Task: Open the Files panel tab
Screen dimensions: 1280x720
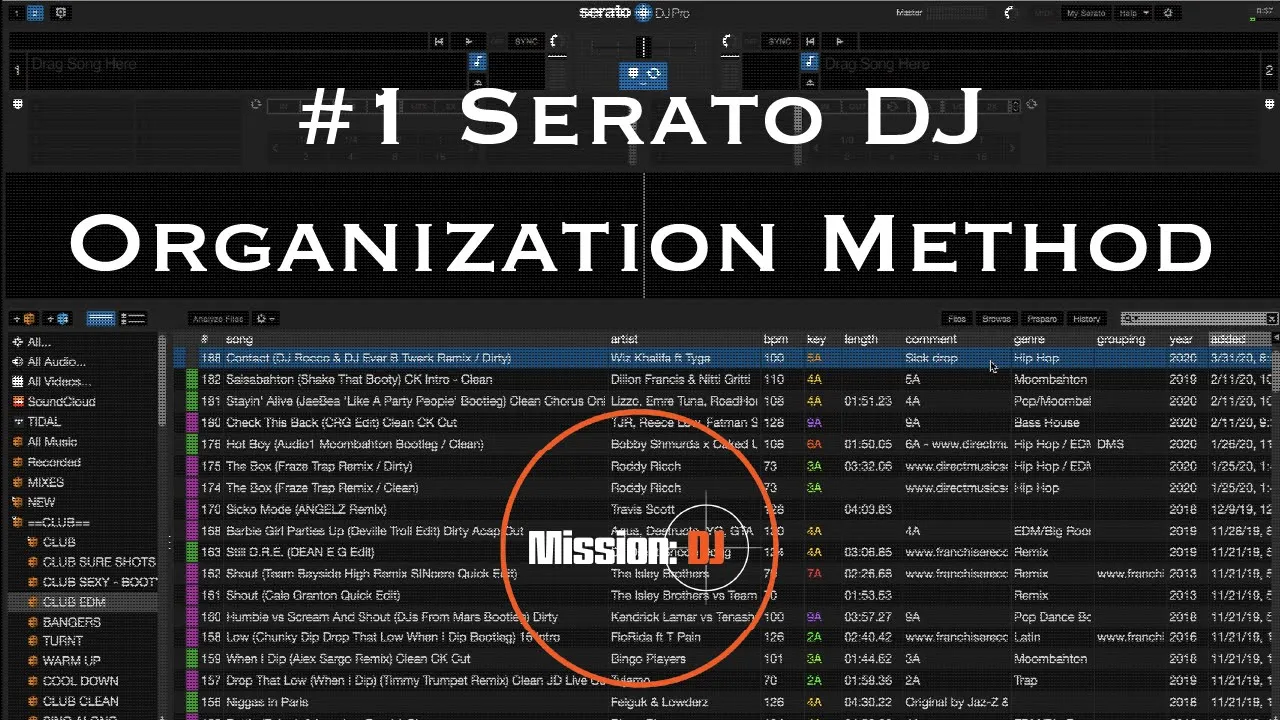Action: coord(957,319)
